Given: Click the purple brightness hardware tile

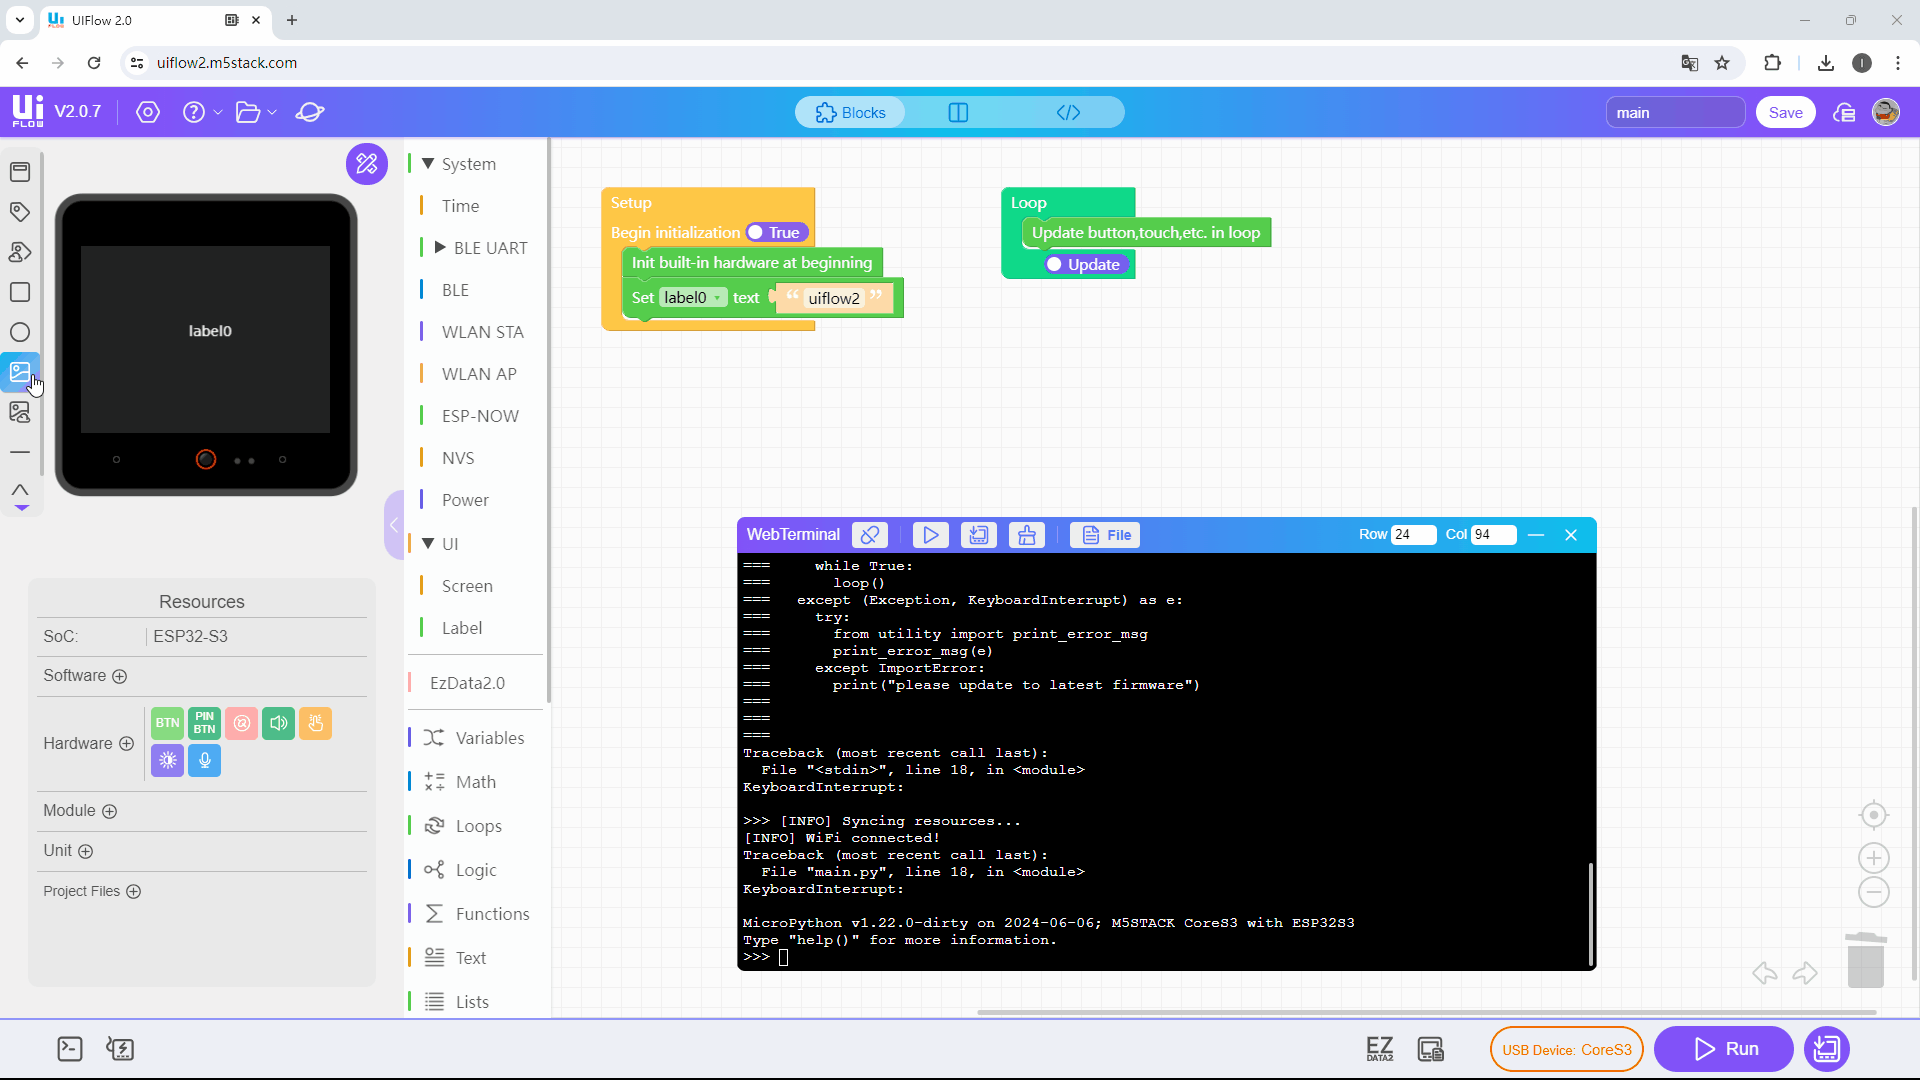Looking at the screenshot, I should pos(167,760).
